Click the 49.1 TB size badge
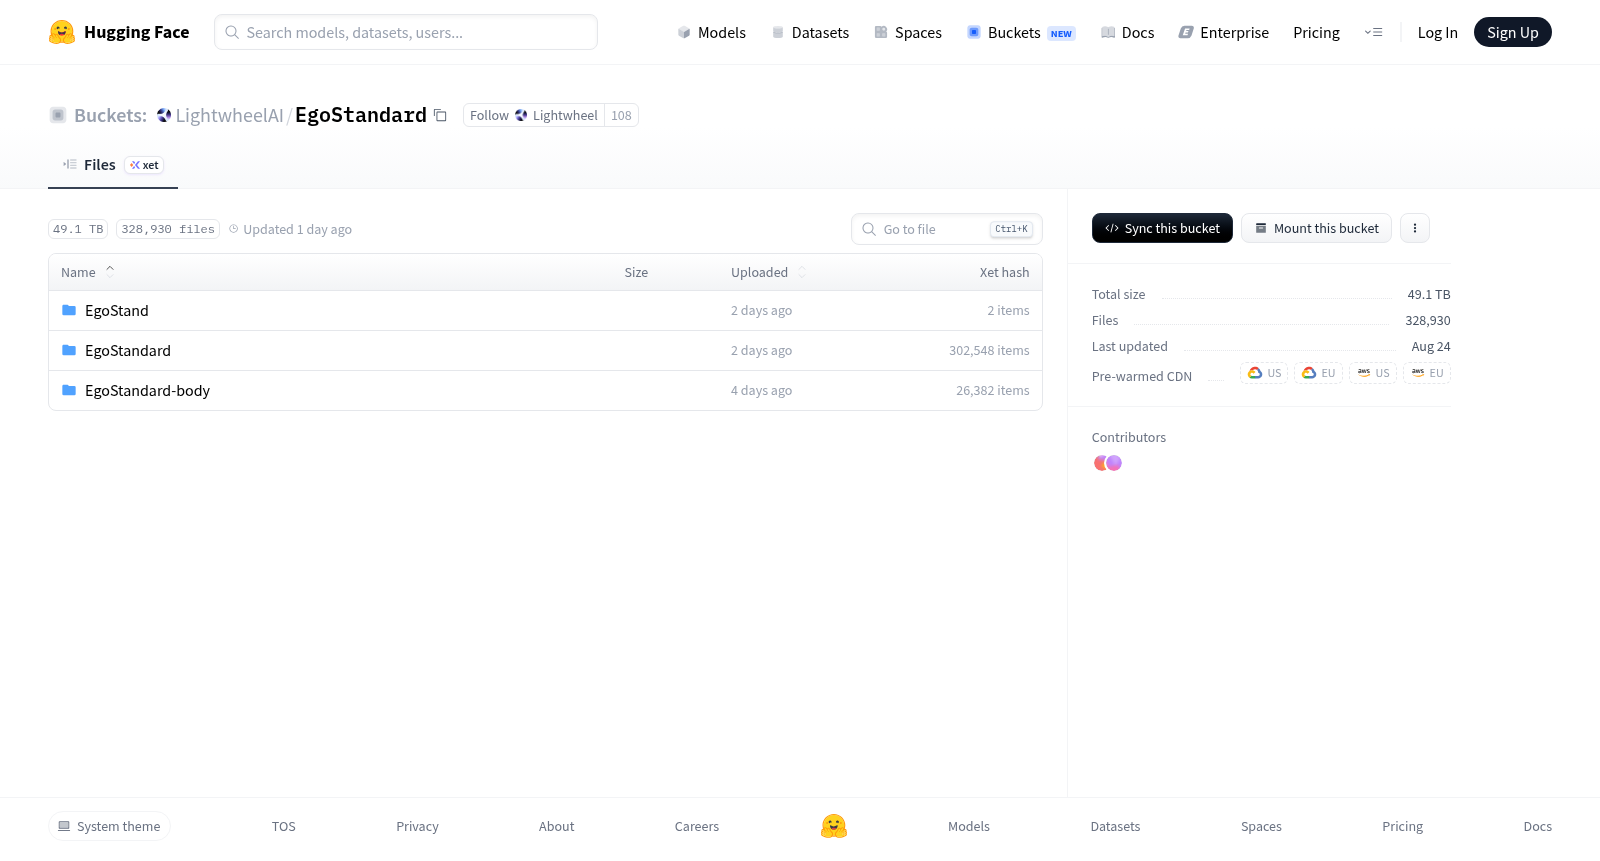Image resolution: width=1600 pixels, height=861 pixels. pos(78,229)
